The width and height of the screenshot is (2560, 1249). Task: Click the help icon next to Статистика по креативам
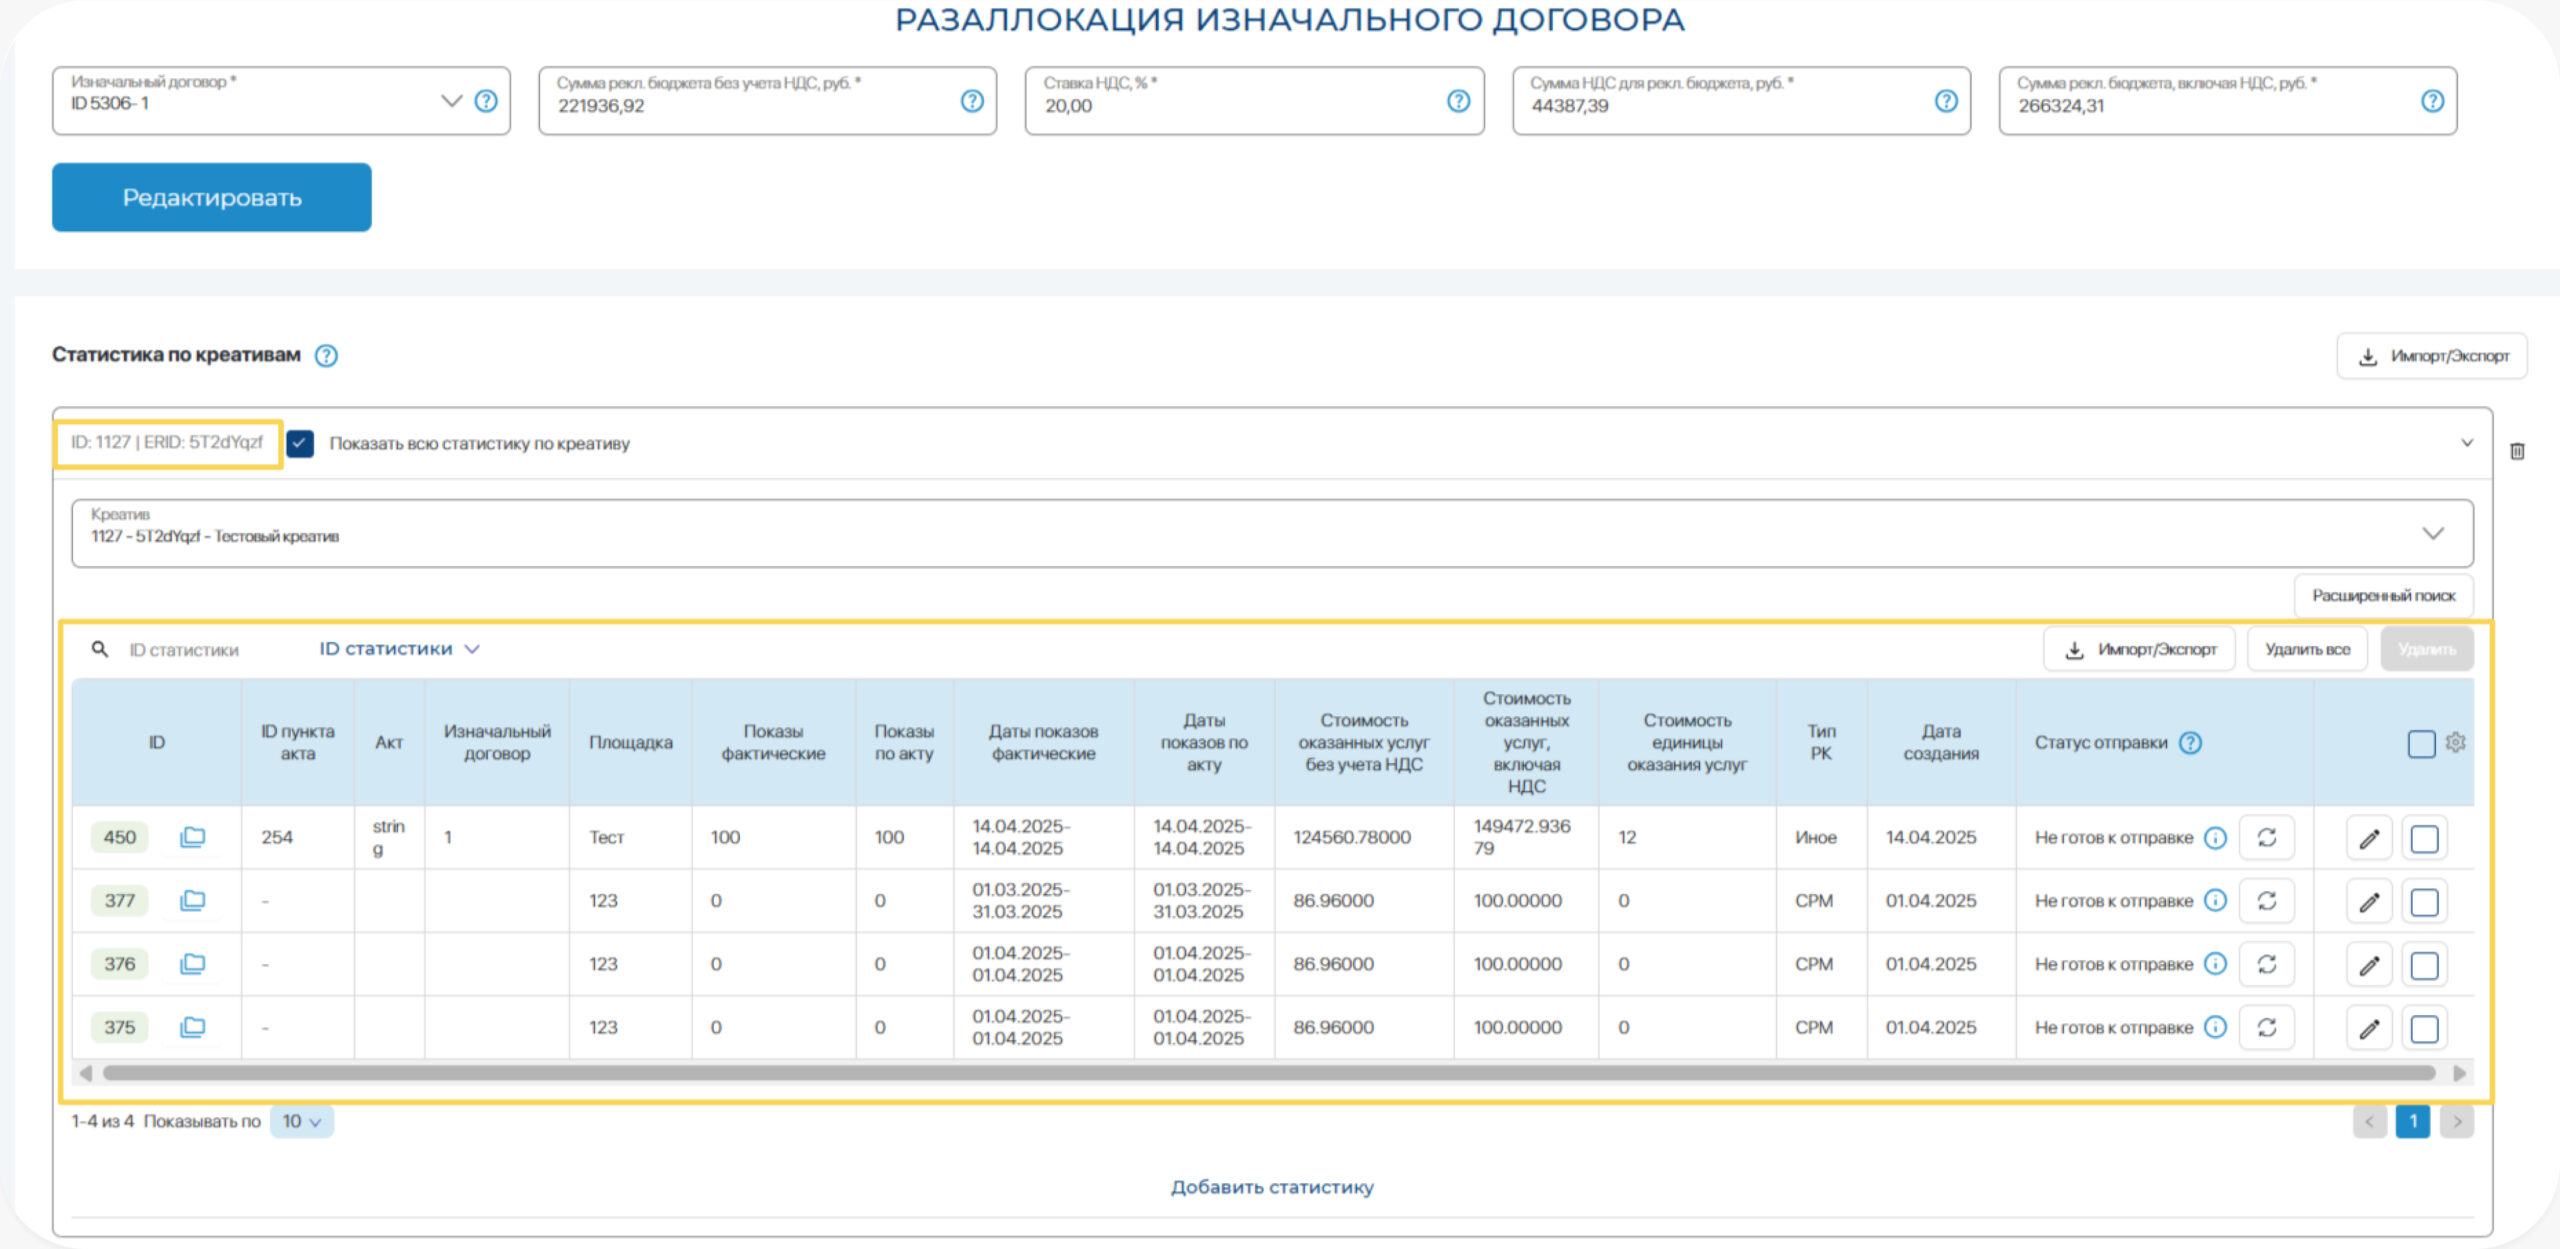[326, 356]
